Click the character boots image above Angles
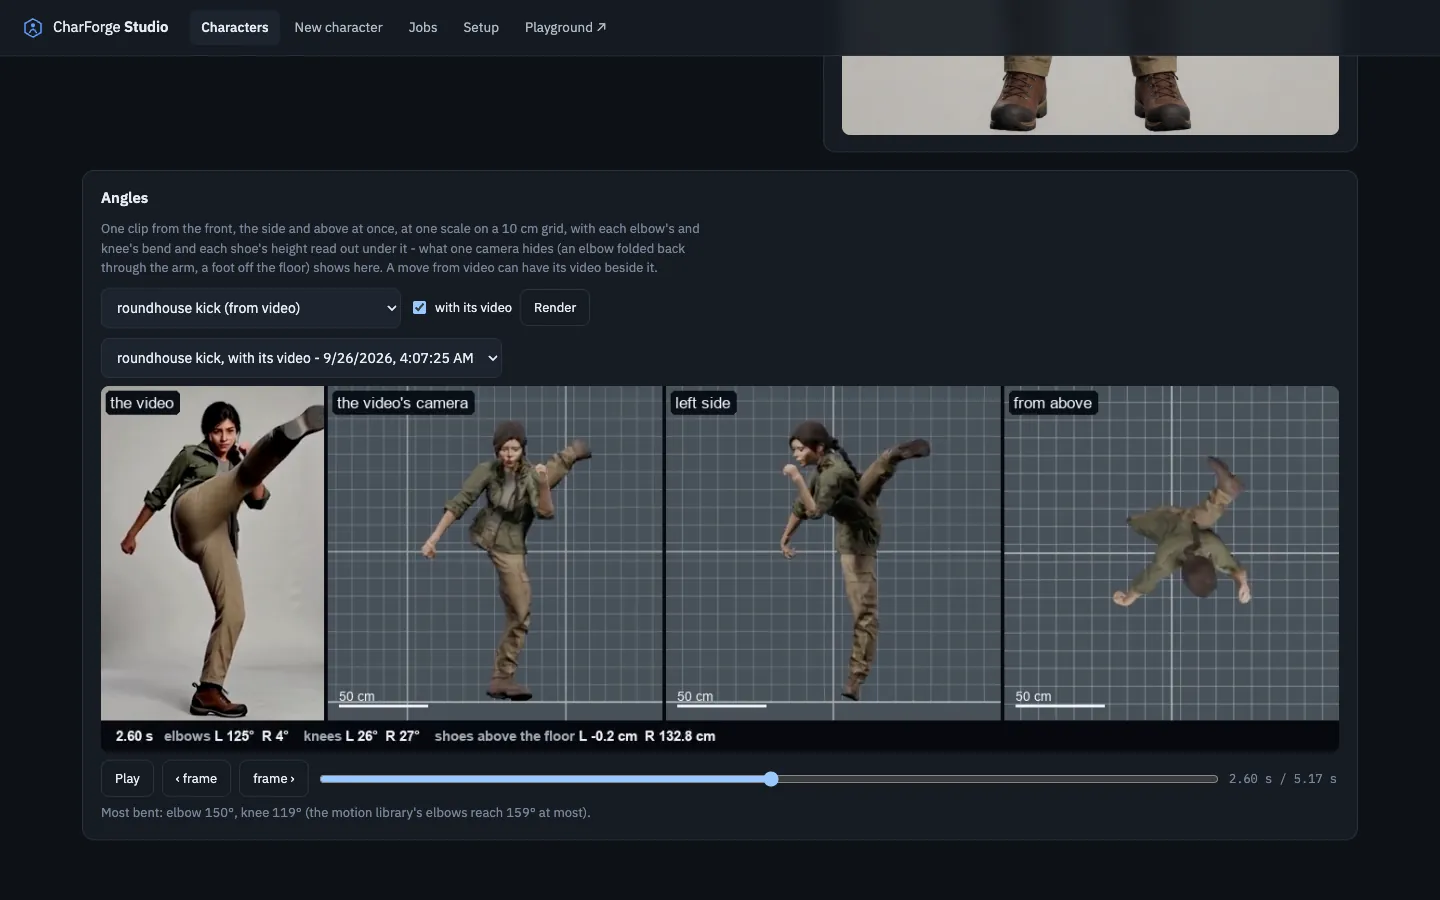The image size is (1440, 900). [1090, 95]
